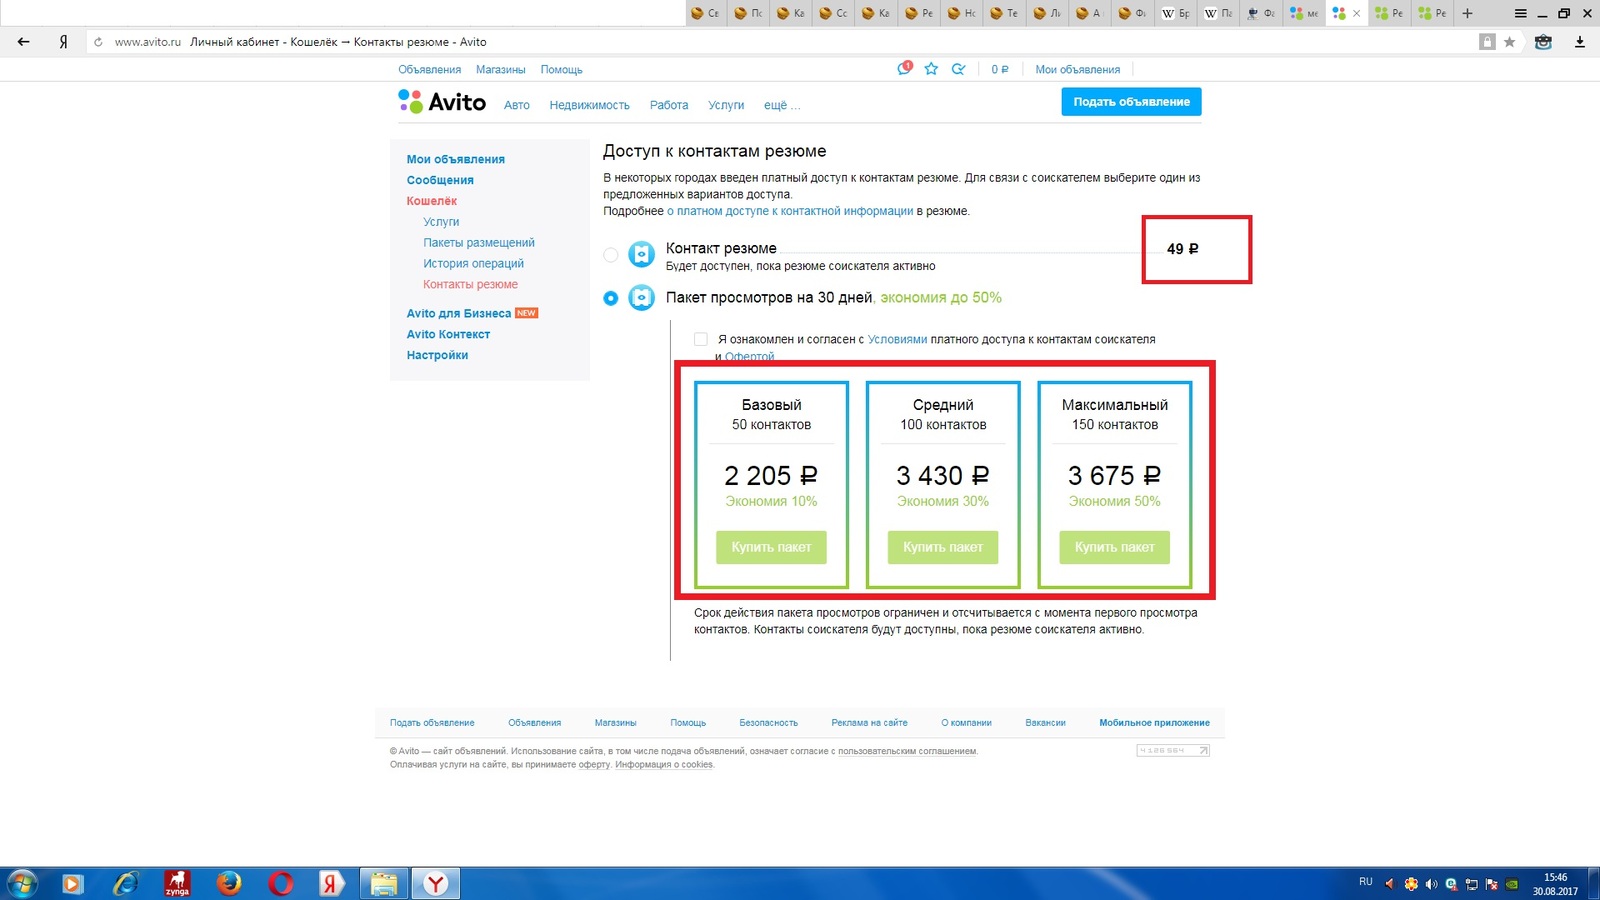
Task: Open favorites via the star icon in Avito header
Action: (x=931, y=69)
